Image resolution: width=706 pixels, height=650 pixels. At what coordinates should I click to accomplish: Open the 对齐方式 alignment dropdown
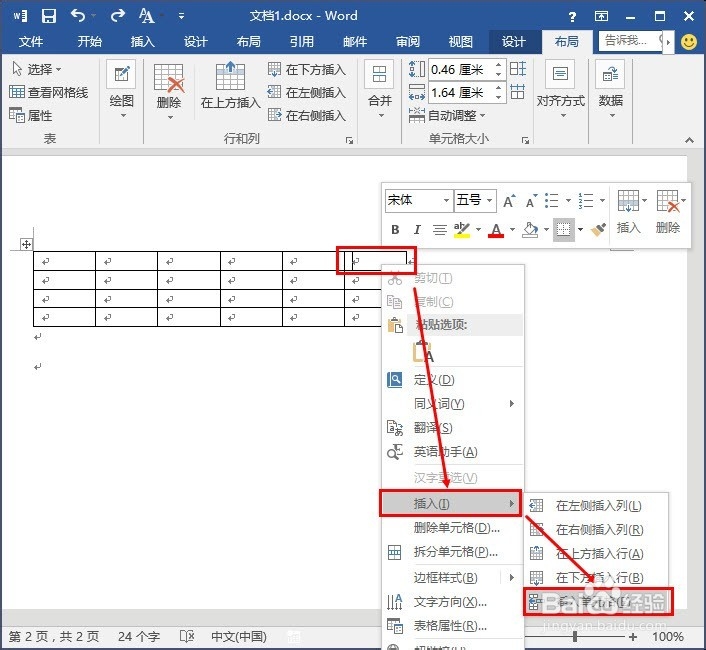tap(561, 90)
